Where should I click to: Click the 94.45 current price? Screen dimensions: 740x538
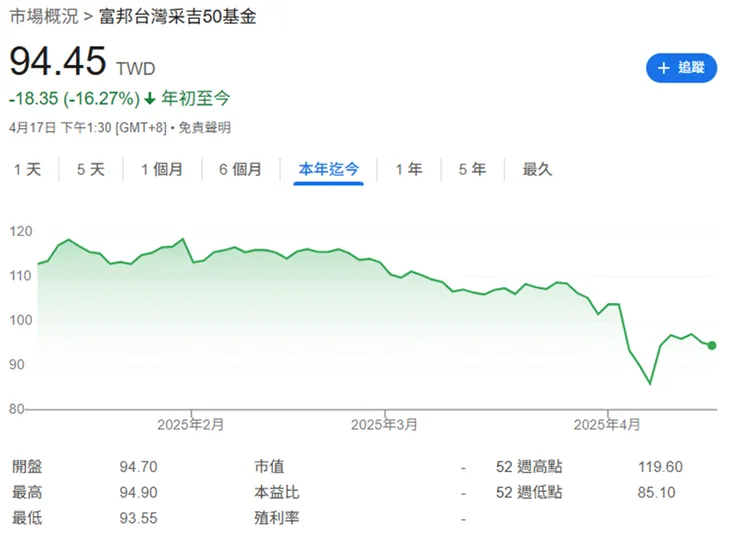(x=58, y=61)
